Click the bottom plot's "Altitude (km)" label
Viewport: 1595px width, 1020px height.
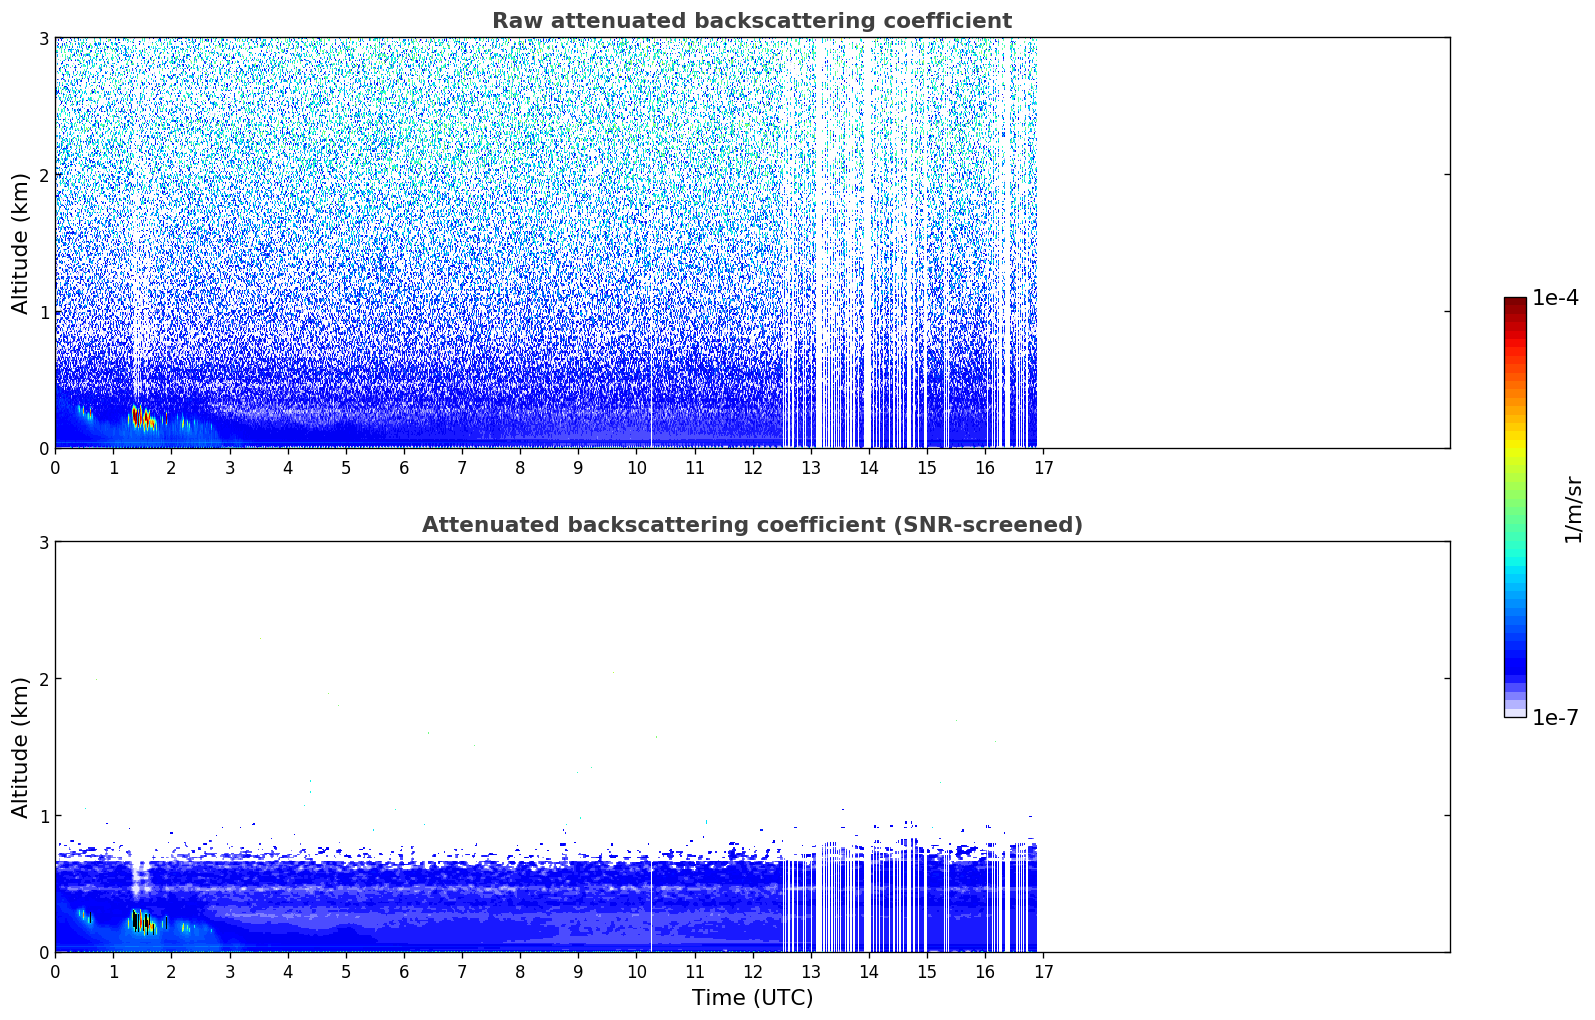pyautogui.click(x=21, y=747)
